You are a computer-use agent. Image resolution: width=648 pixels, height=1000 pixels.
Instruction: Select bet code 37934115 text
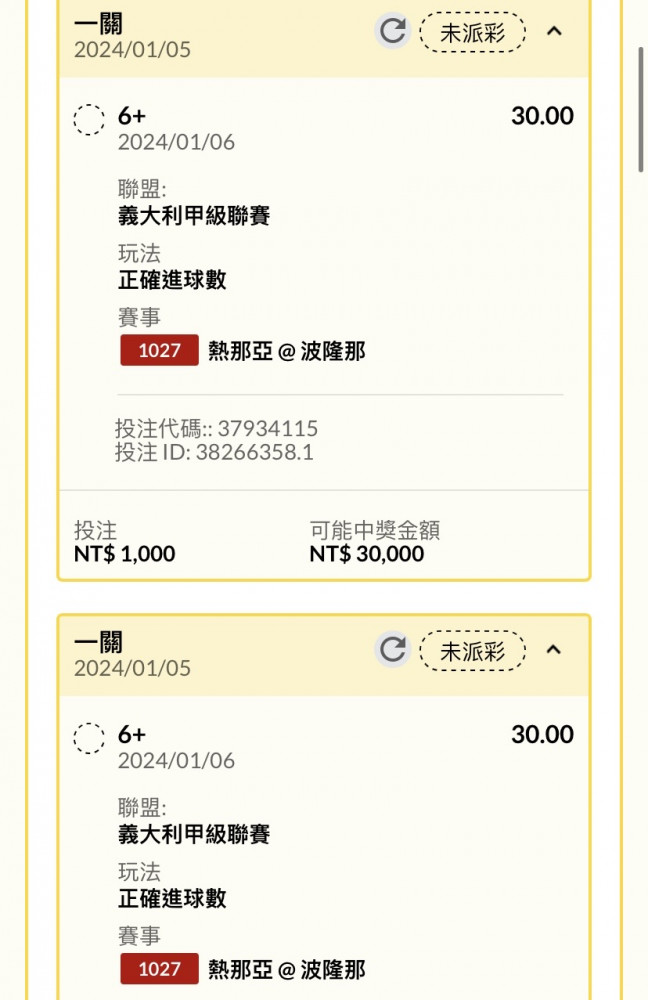point(267,428)
